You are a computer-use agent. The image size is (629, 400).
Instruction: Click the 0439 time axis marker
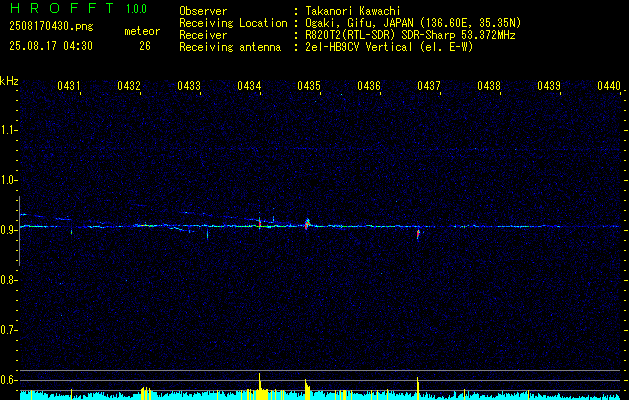549,85
